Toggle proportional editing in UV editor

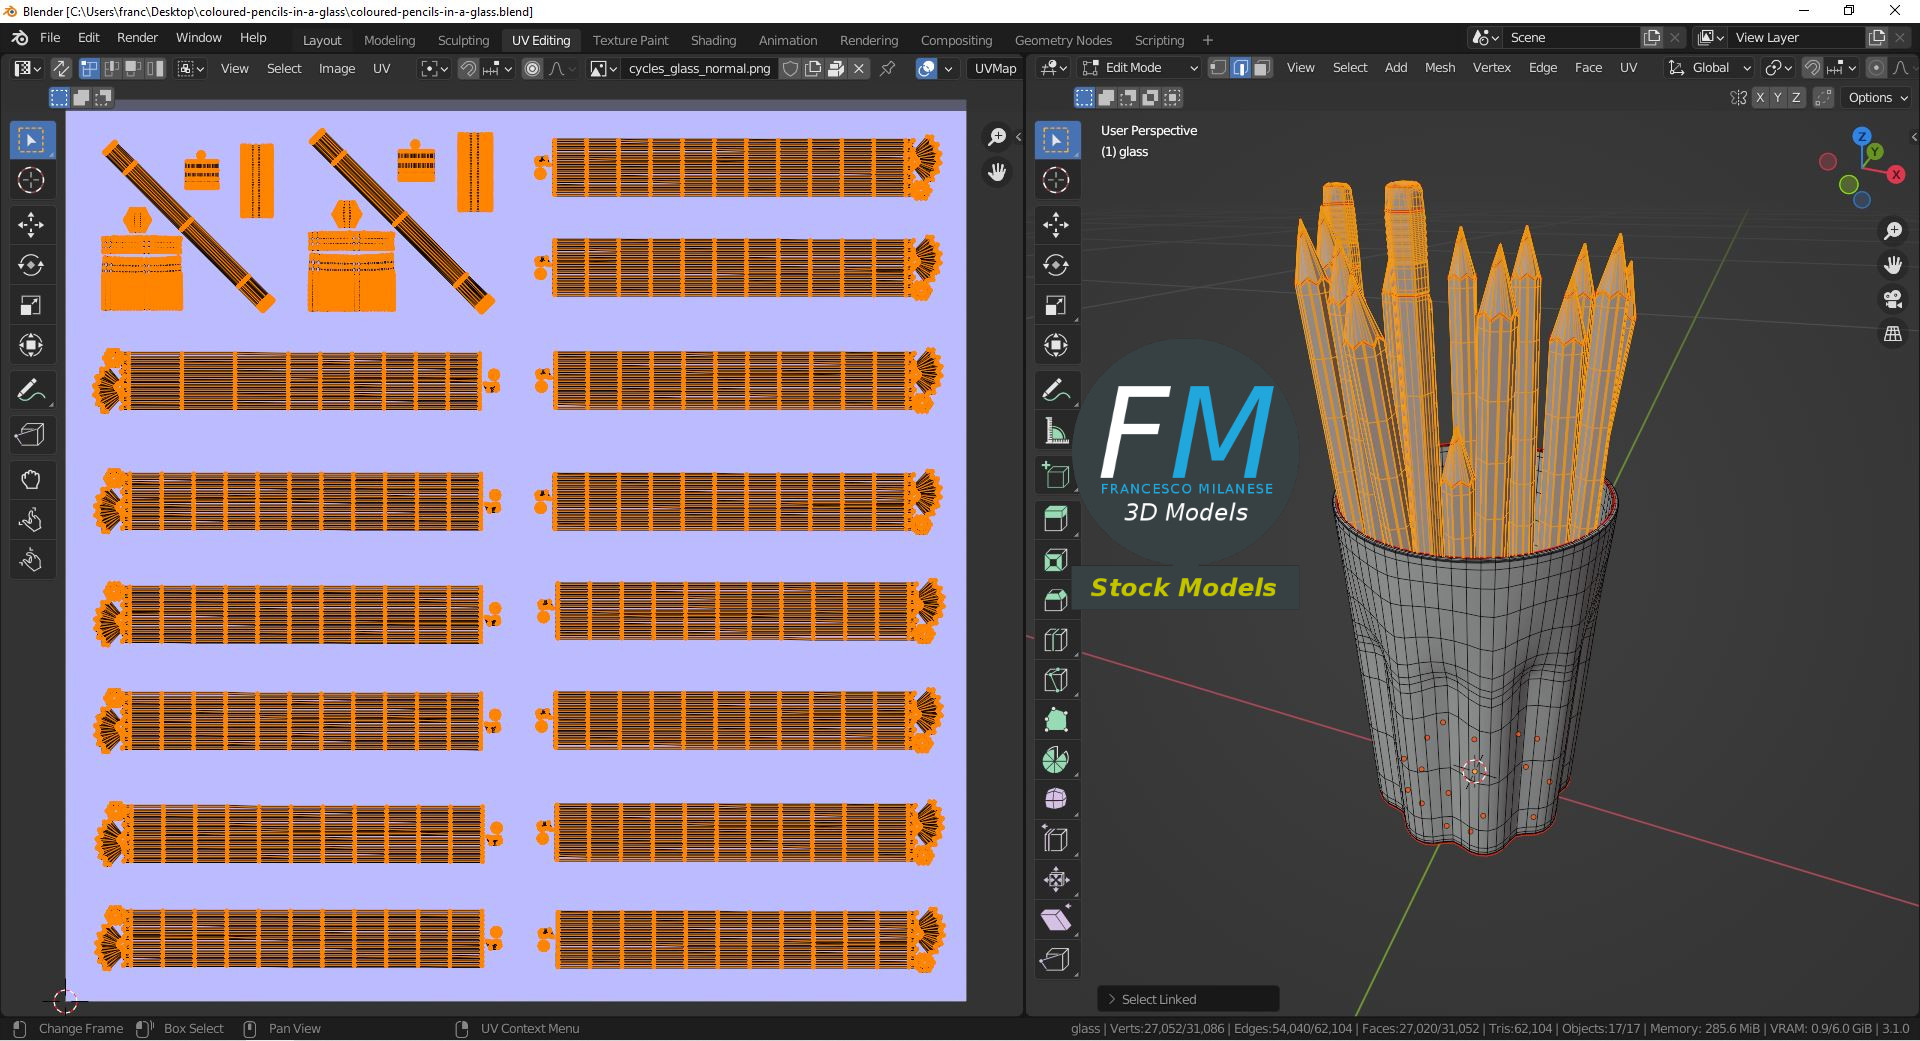[532, 69]
